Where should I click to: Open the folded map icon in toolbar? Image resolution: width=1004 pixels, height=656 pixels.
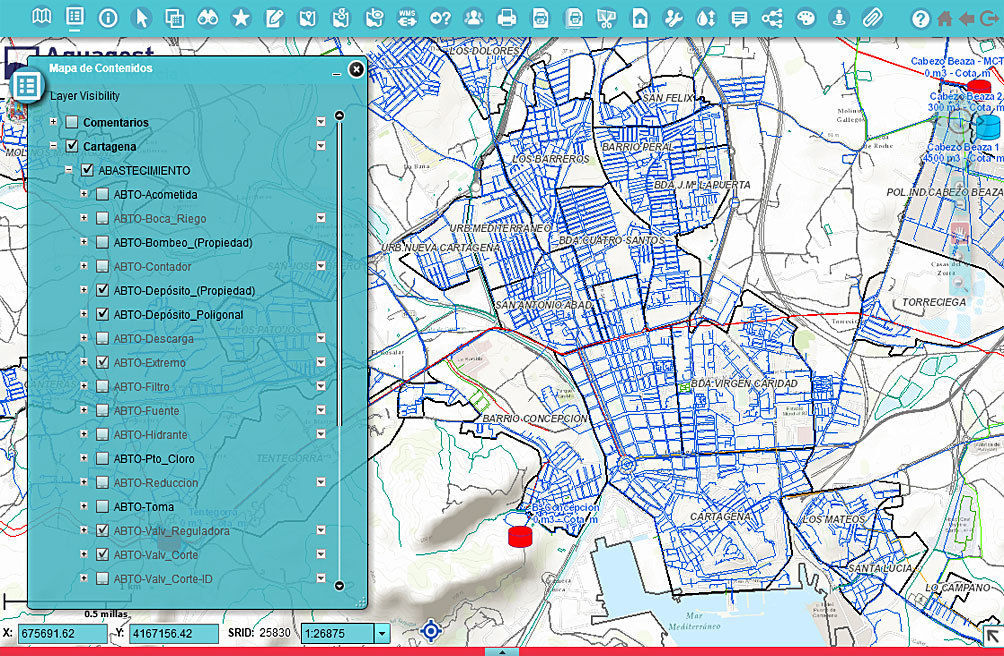tap(42, 17)
